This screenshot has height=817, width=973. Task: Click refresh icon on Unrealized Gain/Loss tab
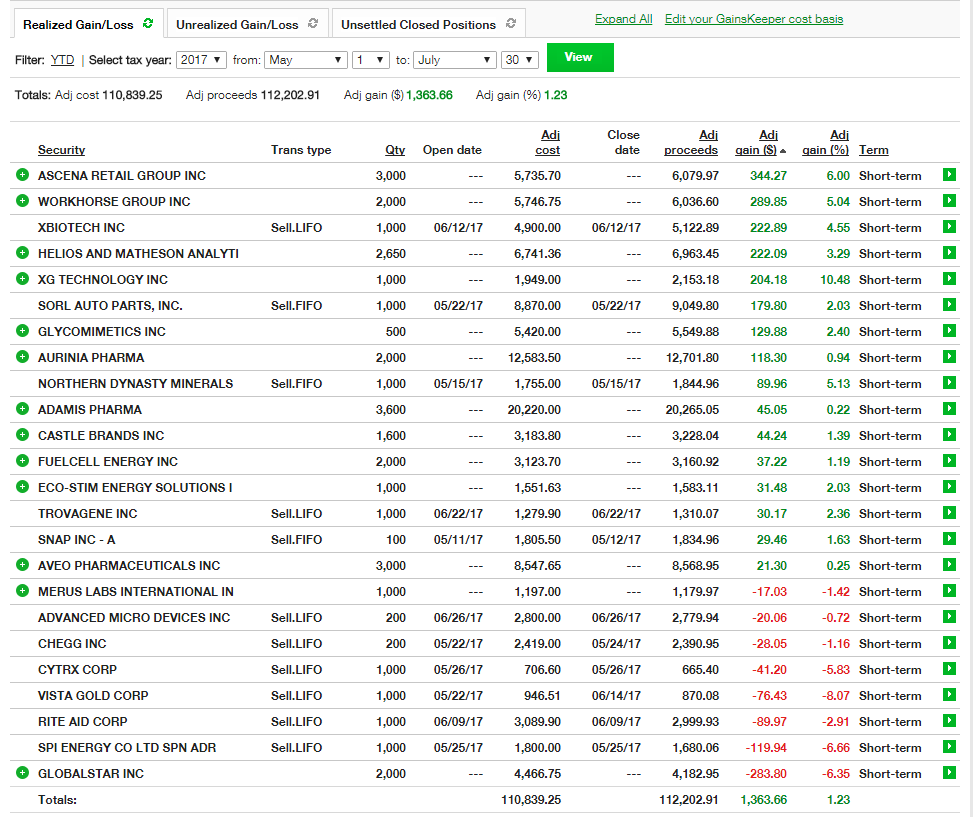tap(313, 23)
